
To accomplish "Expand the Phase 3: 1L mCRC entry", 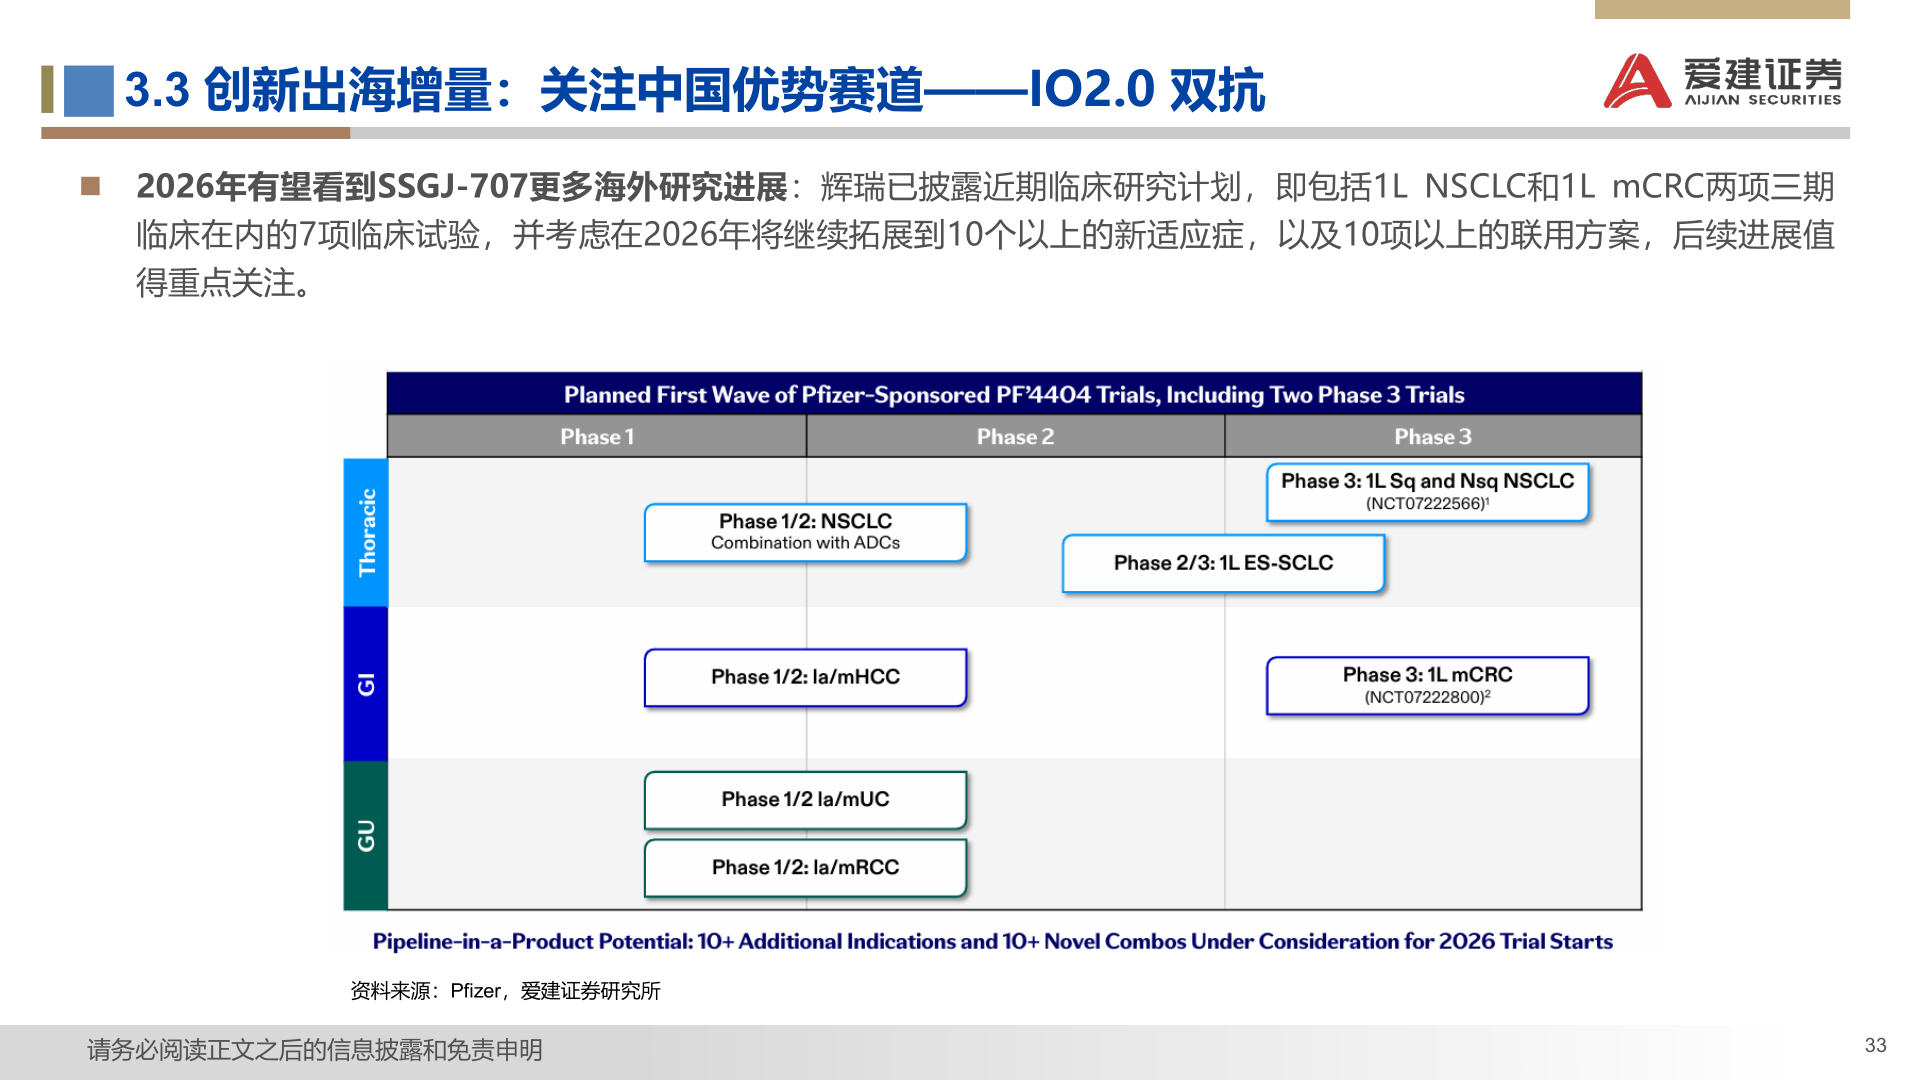I will point(1428,686).
